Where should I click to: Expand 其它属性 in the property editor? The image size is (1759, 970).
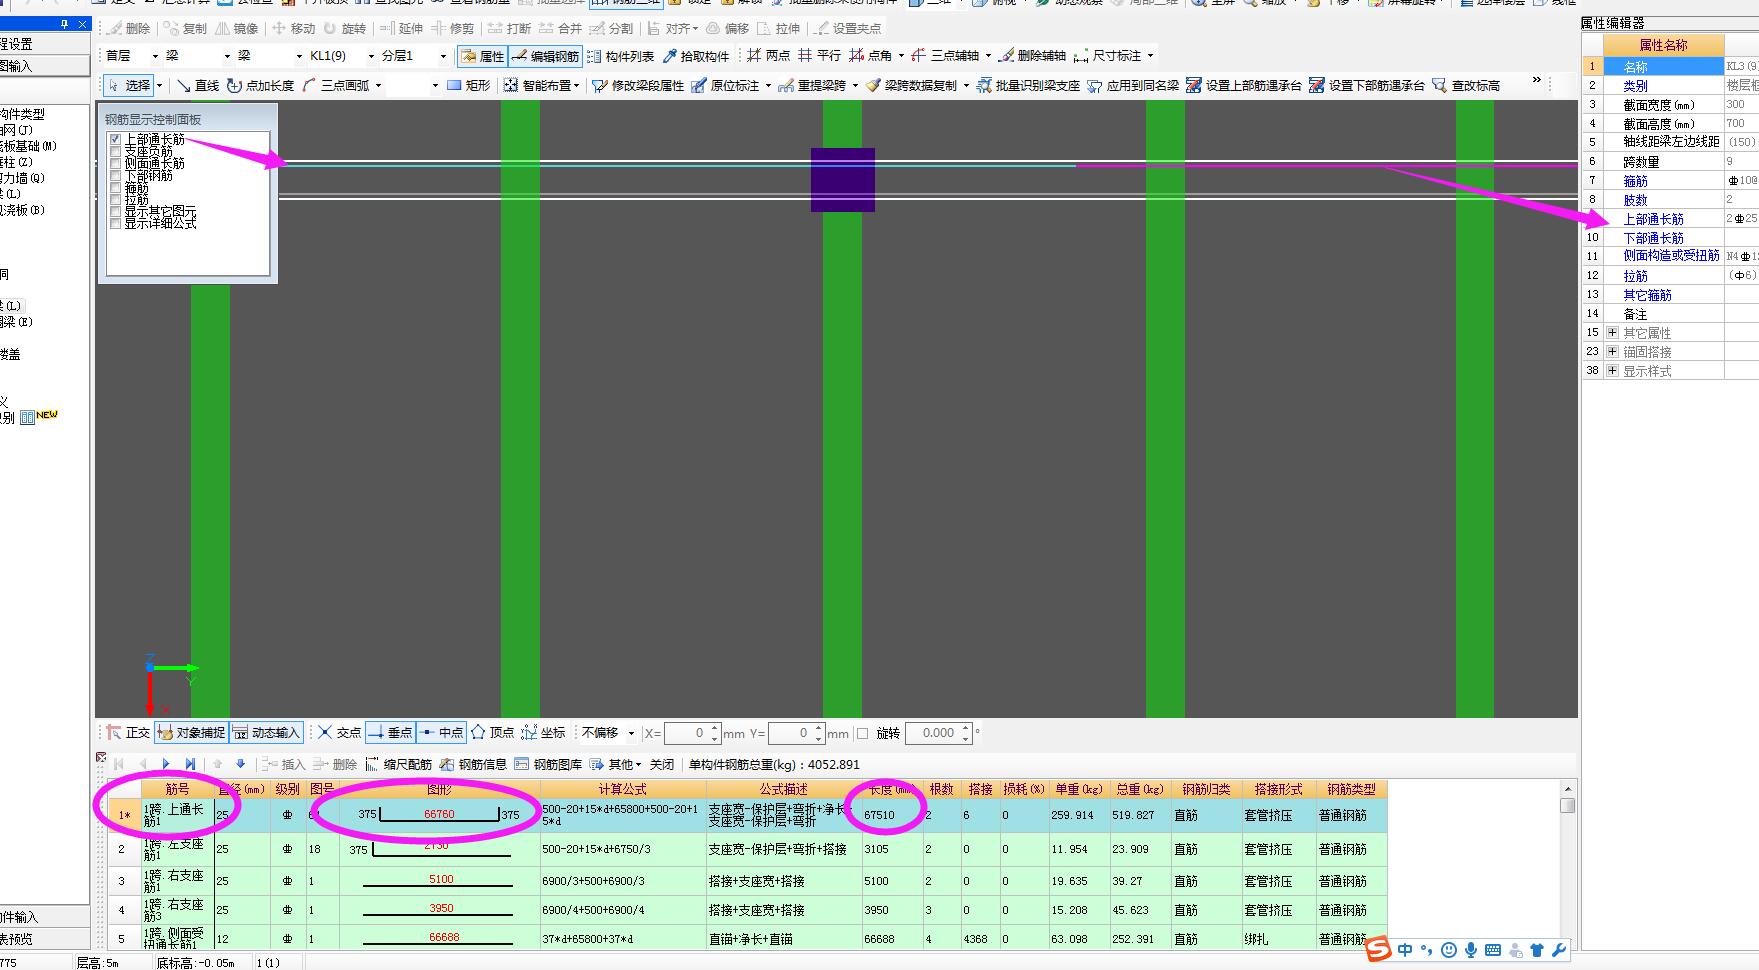pos(1612,333)
